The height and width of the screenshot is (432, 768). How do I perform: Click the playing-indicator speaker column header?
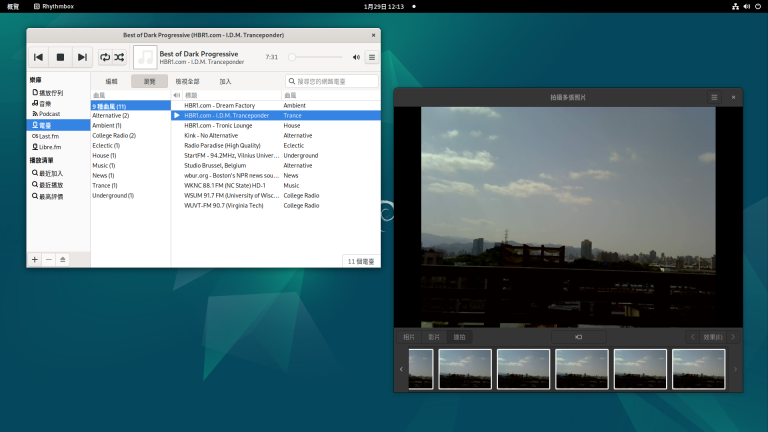[x=177, y=95]
